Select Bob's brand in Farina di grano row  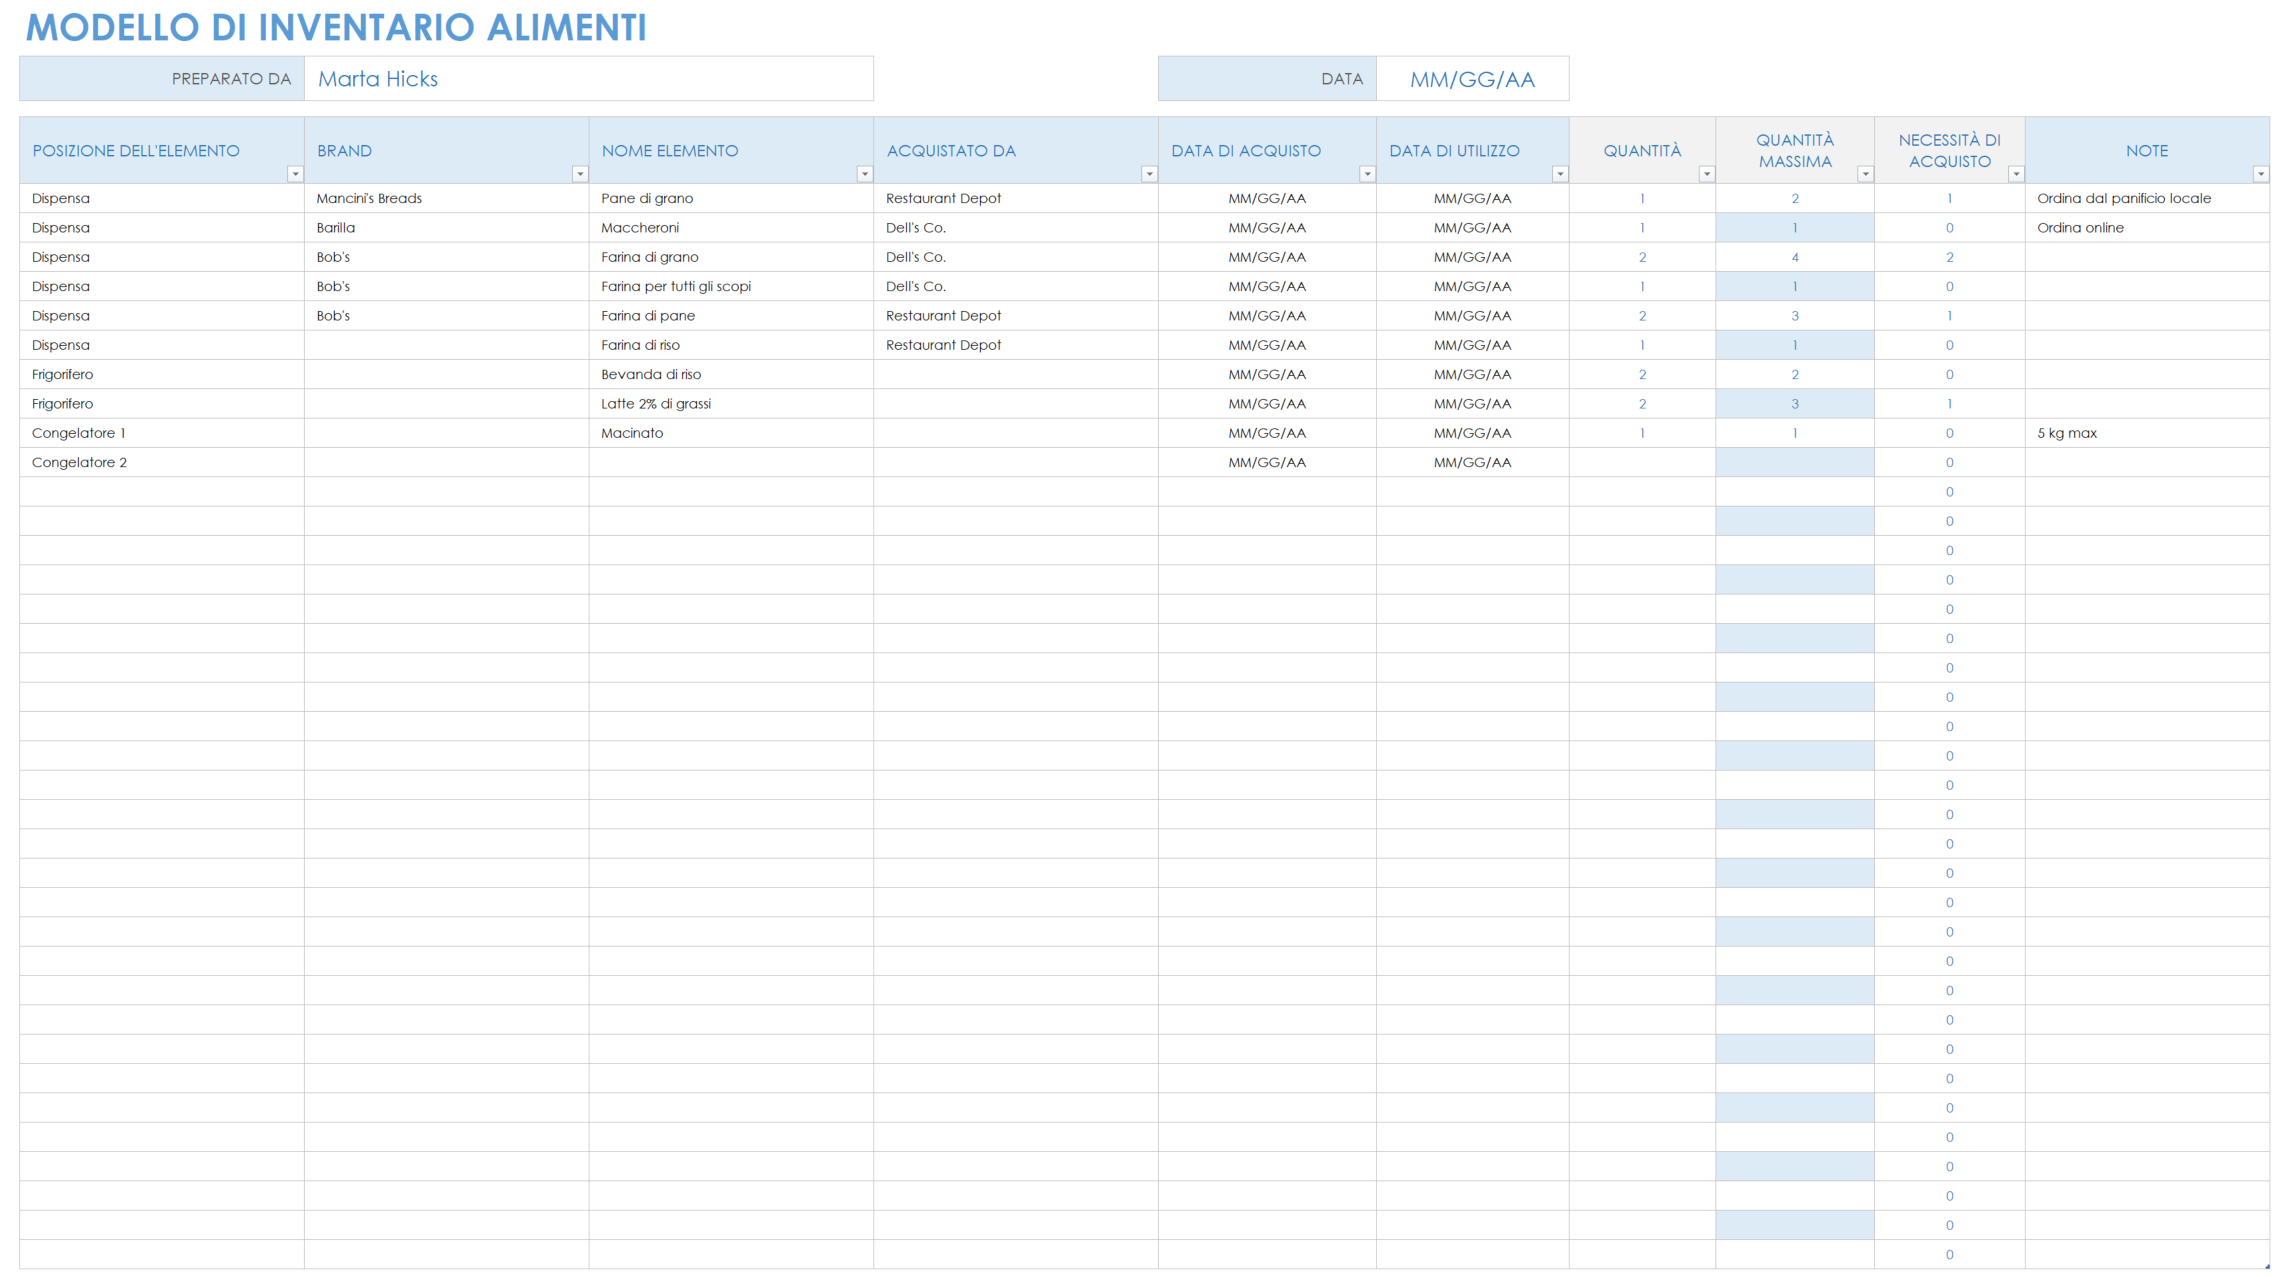coord(447,257)
